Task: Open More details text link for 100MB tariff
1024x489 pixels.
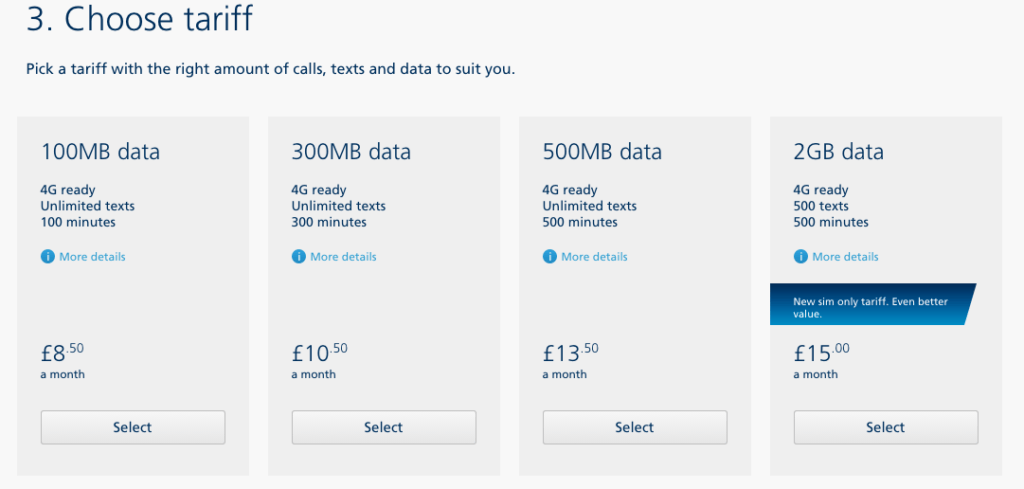Action: 92,257
